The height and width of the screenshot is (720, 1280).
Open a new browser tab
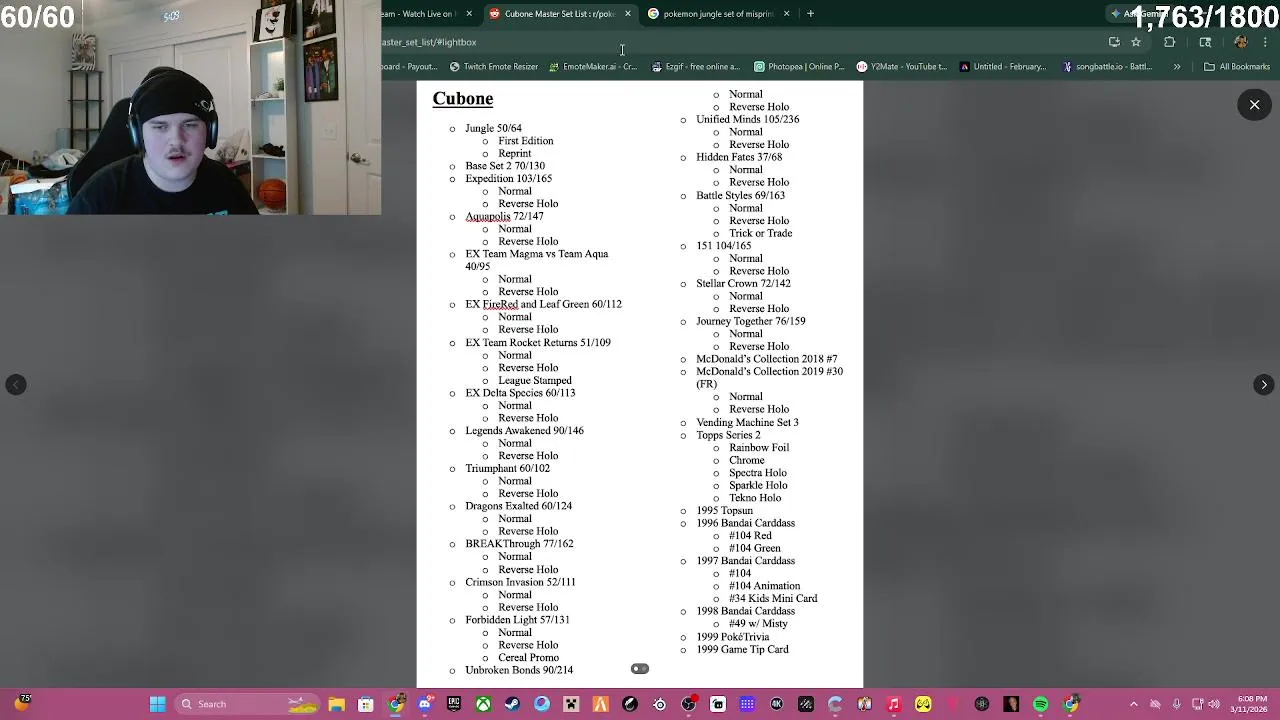810,14
